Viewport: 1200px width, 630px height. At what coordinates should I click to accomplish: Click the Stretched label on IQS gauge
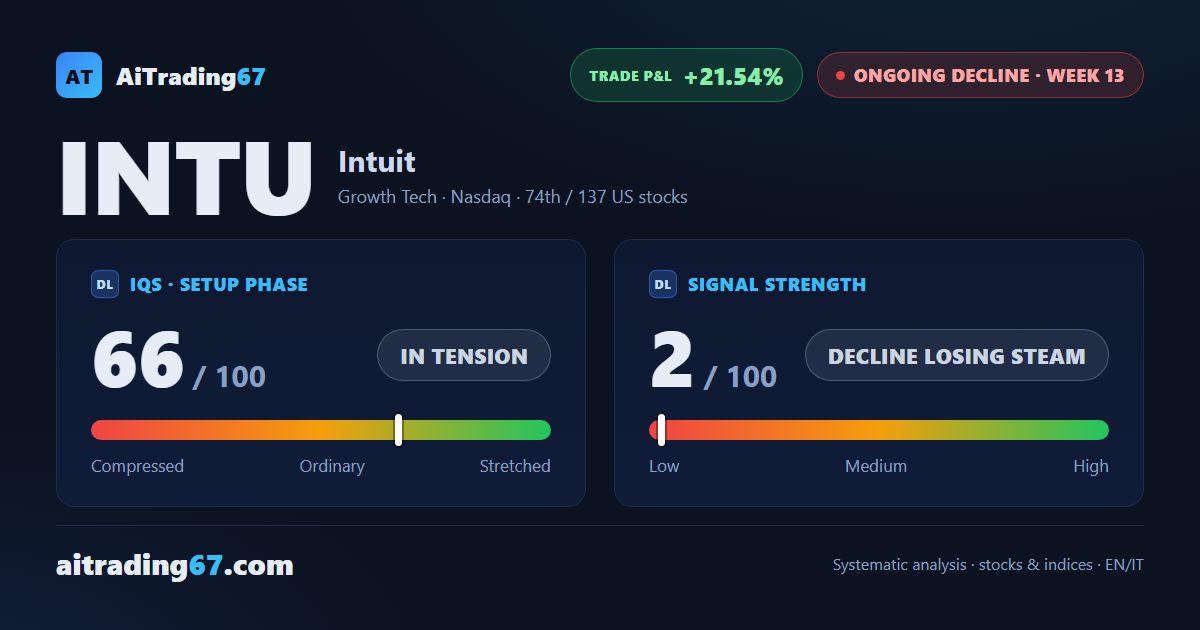tap(515, 466)
